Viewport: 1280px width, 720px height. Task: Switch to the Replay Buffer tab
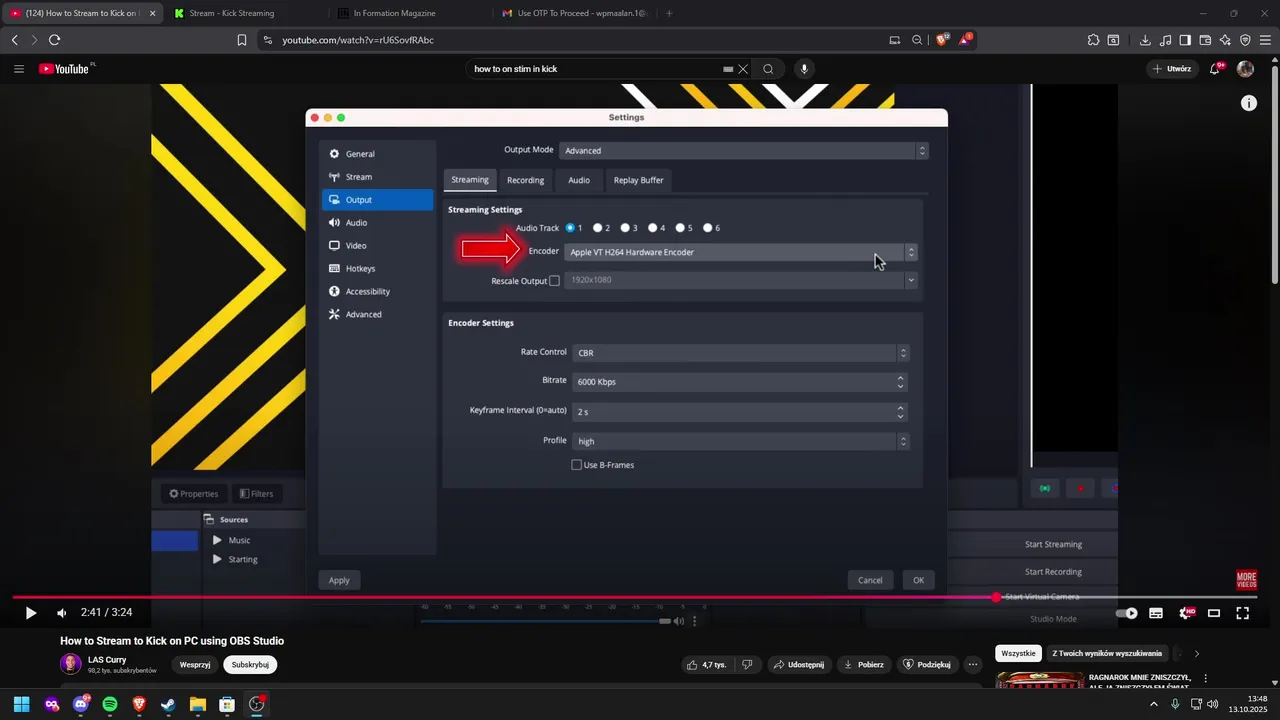pos(639,180)
